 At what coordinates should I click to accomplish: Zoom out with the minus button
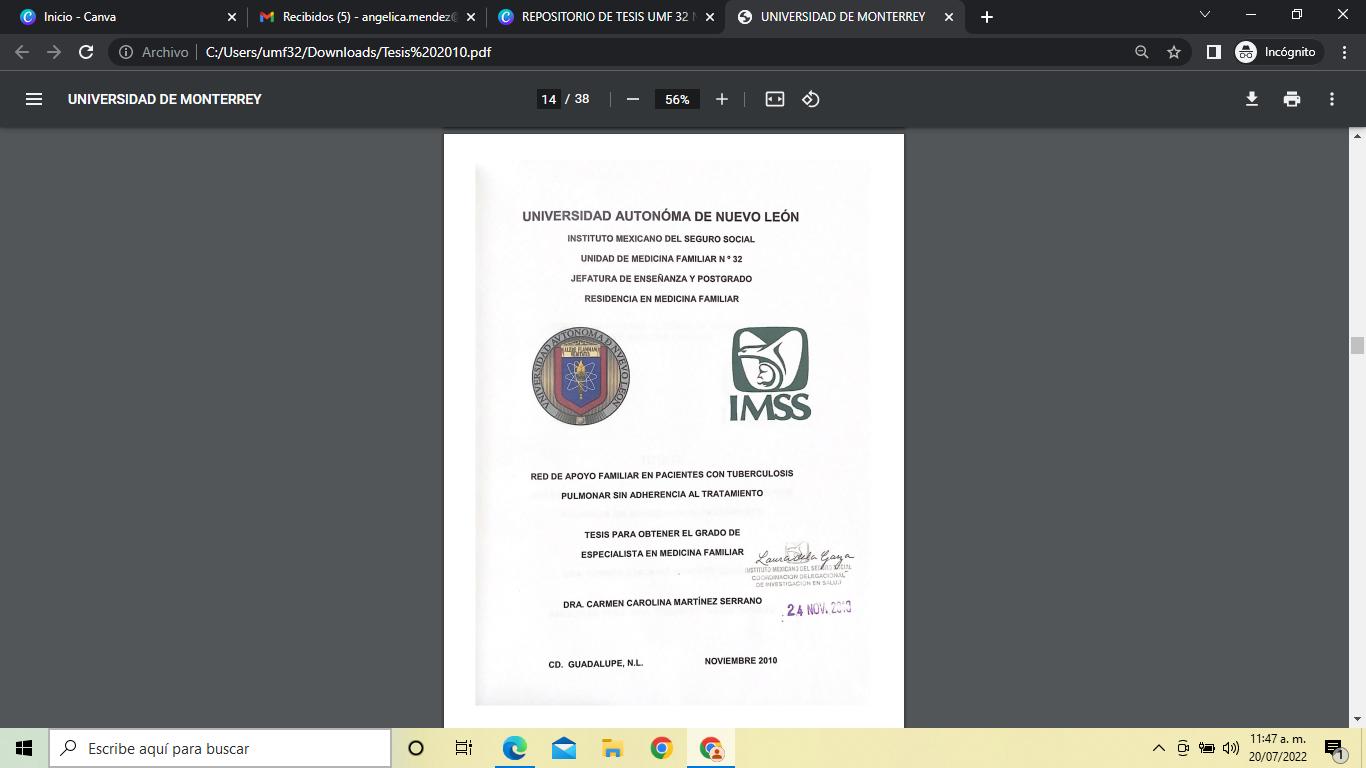click(x=632, y=99)
